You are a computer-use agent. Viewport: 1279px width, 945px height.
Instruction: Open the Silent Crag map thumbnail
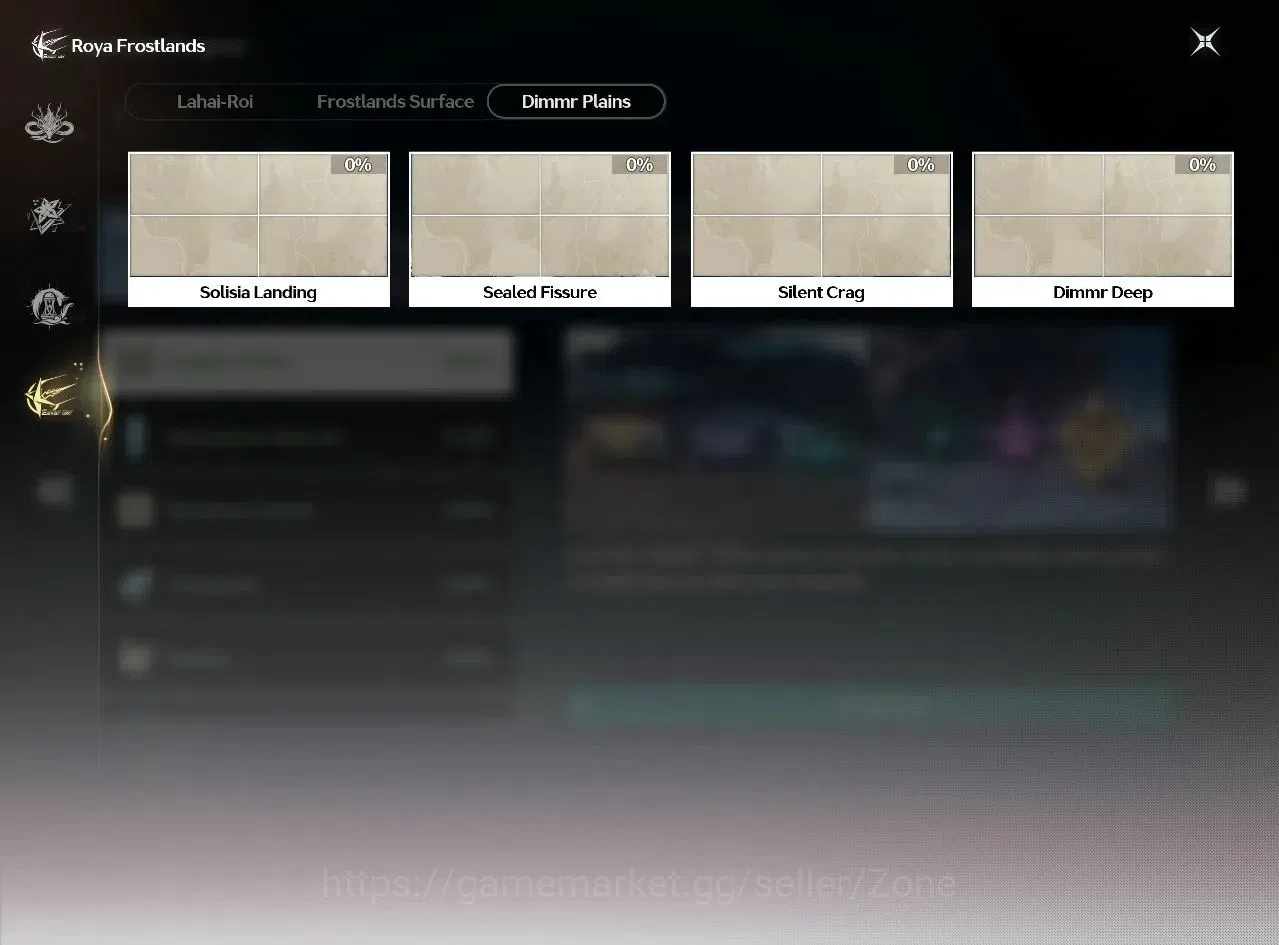tap(822, 215)
